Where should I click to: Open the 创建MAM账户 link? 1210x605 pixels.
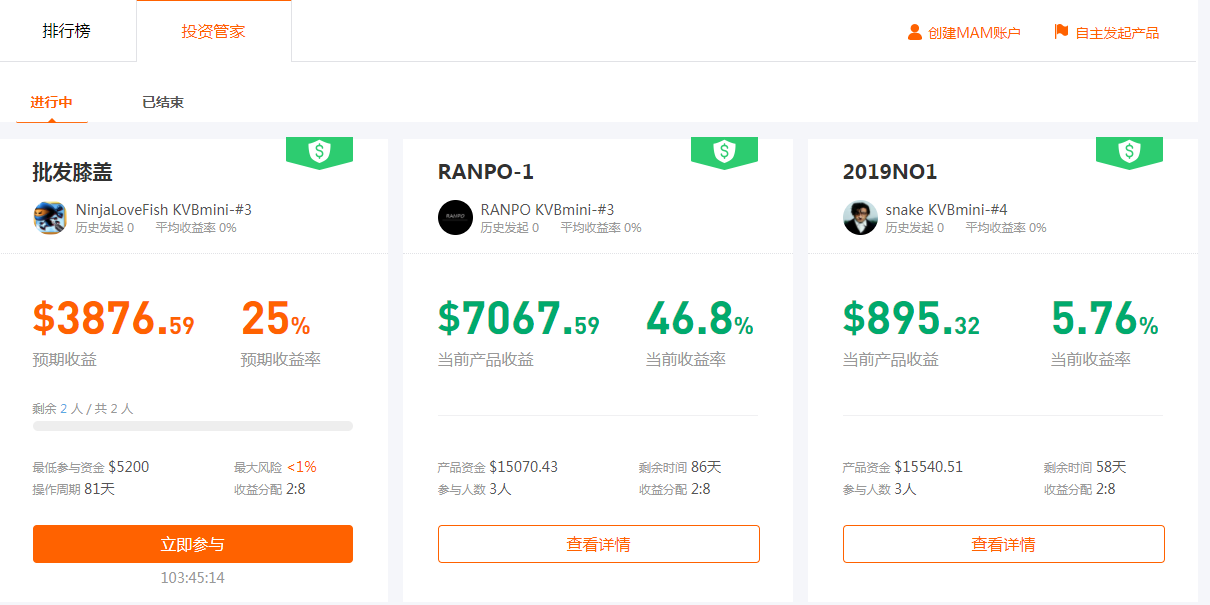(974, 33)
